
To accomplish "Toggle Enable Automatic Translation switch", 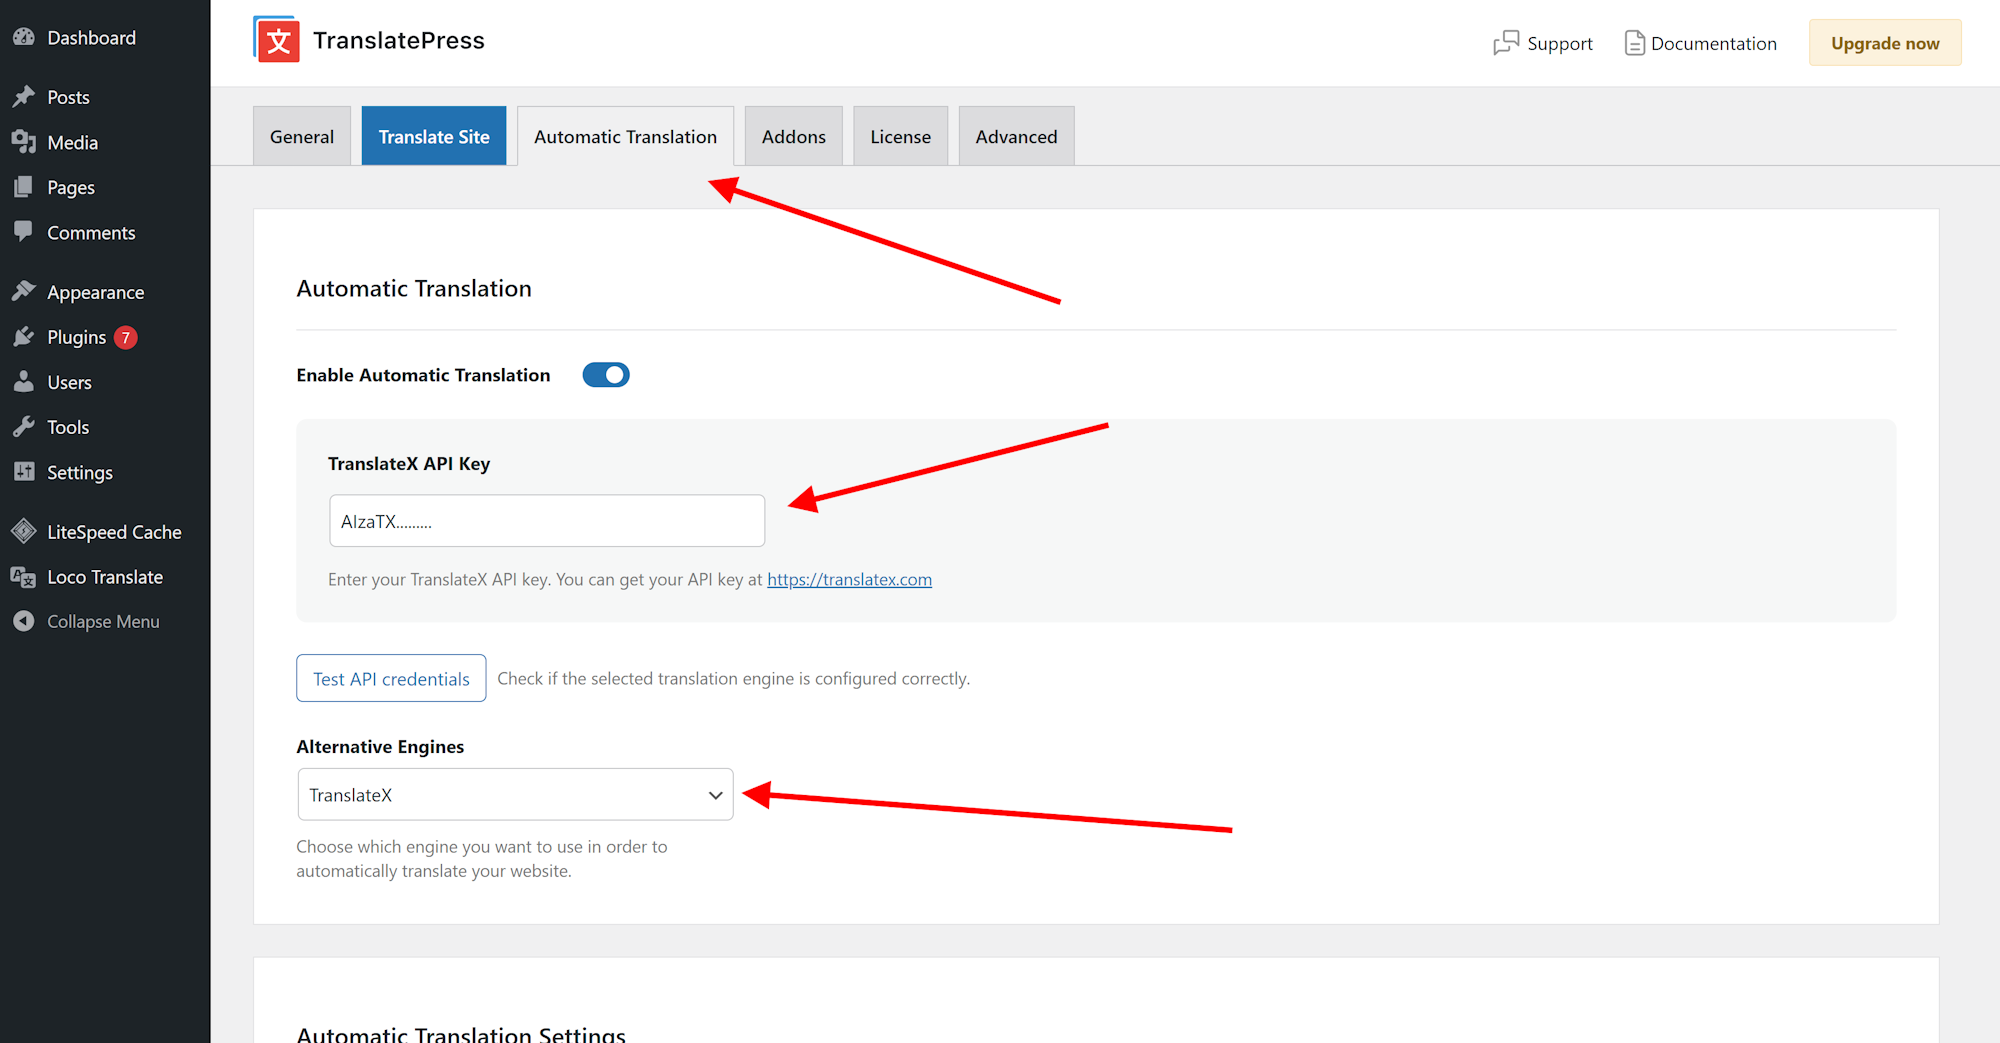I will point(606,375).
